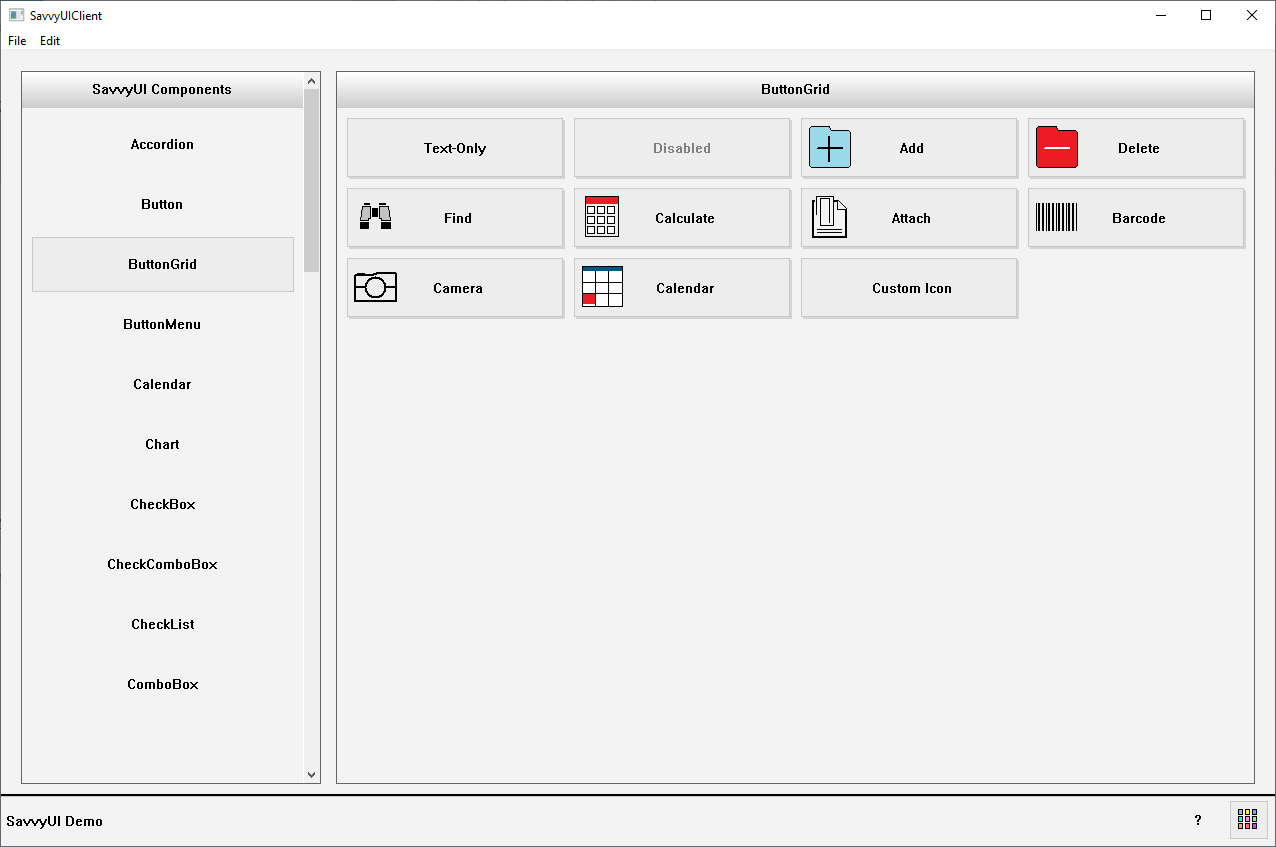
Task: Select CheckComboBox from the components list
Action: pos(162,564)
